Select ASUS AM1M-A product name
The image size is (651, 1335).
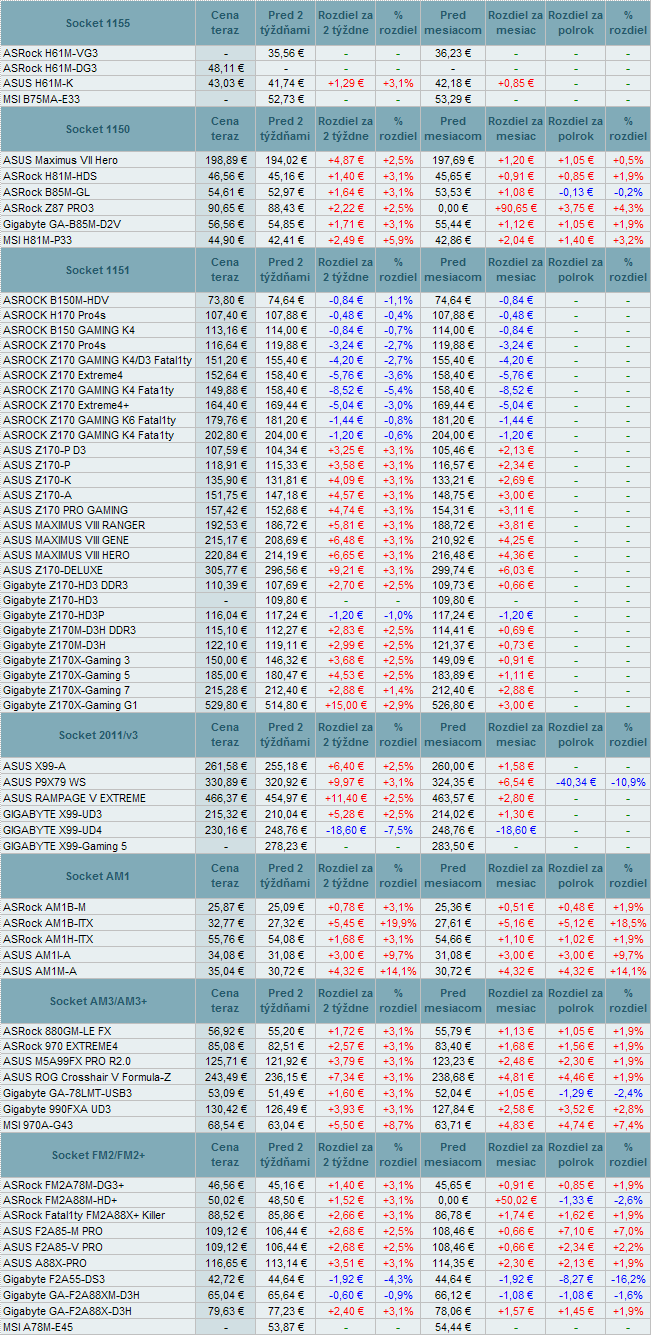(x=38, y=970)
